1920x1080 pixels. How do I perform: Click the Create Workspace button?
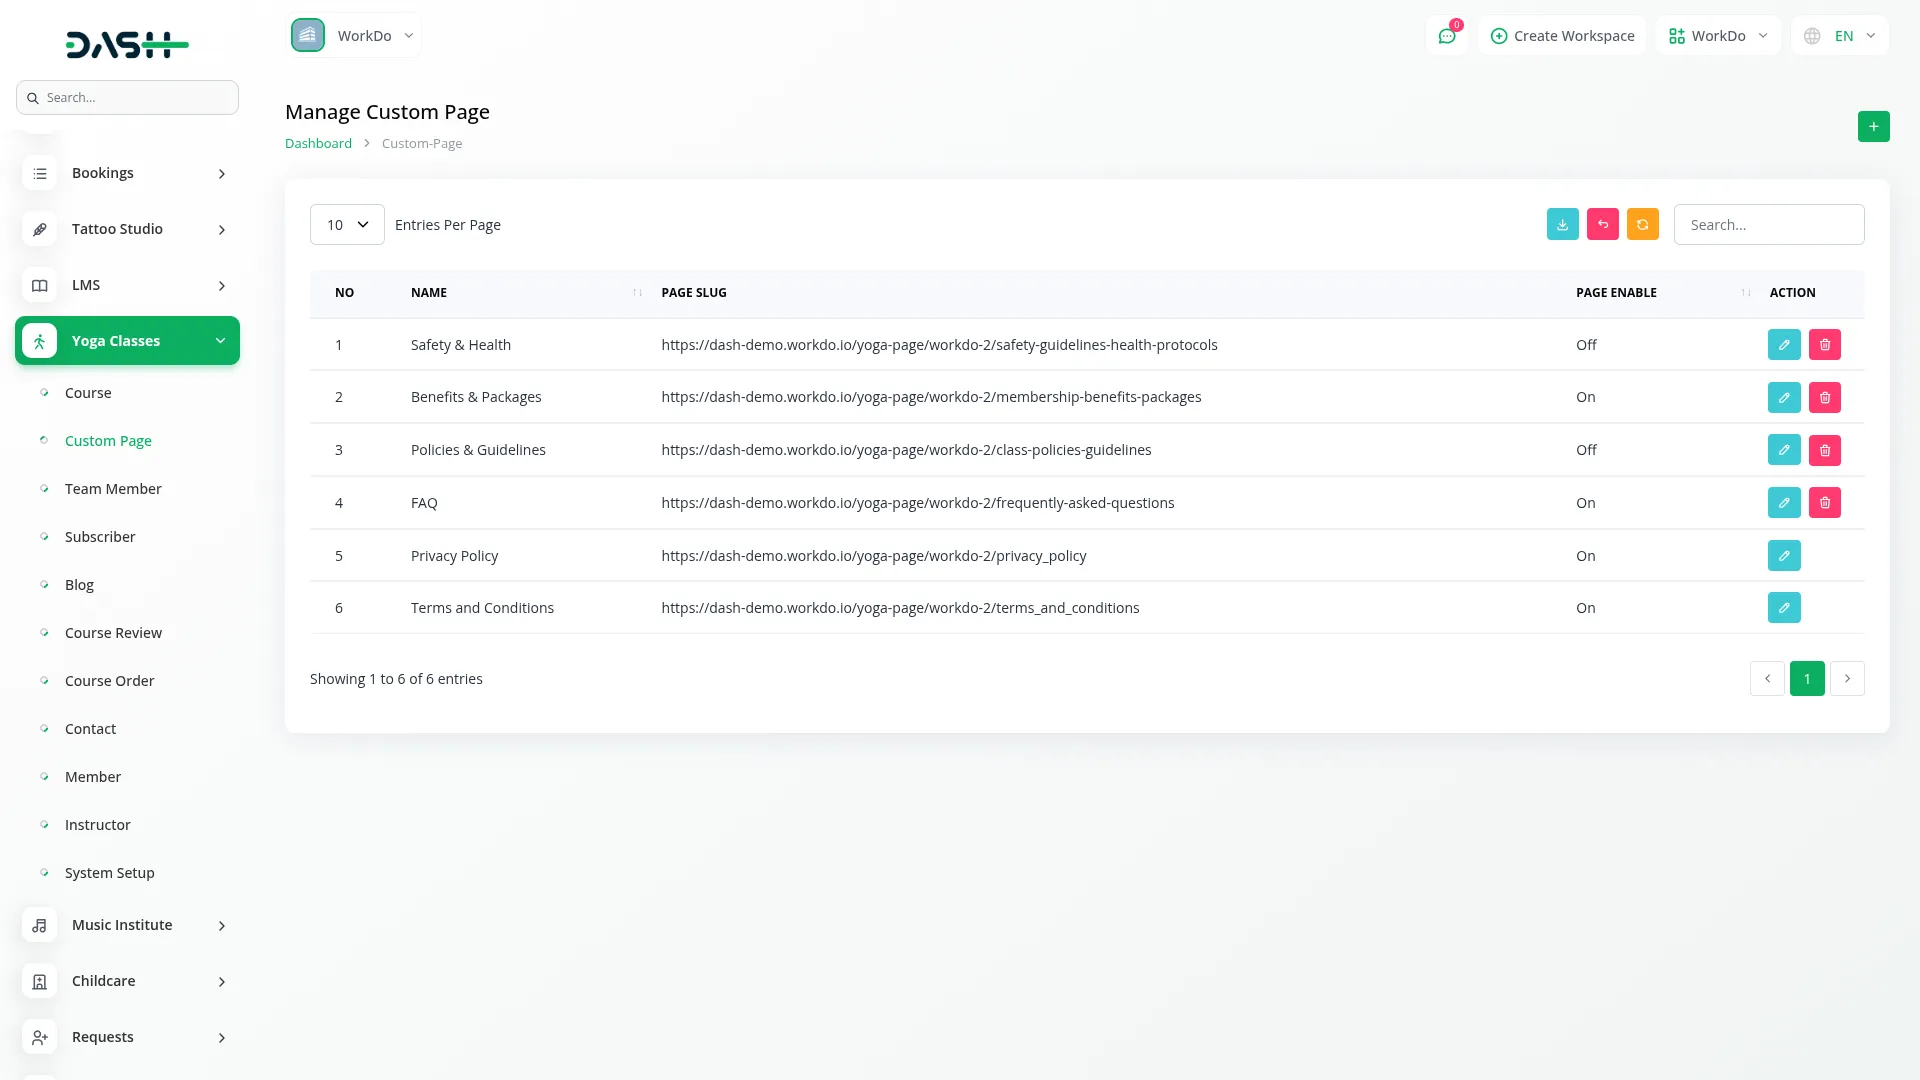click(x=1562, y=36)
